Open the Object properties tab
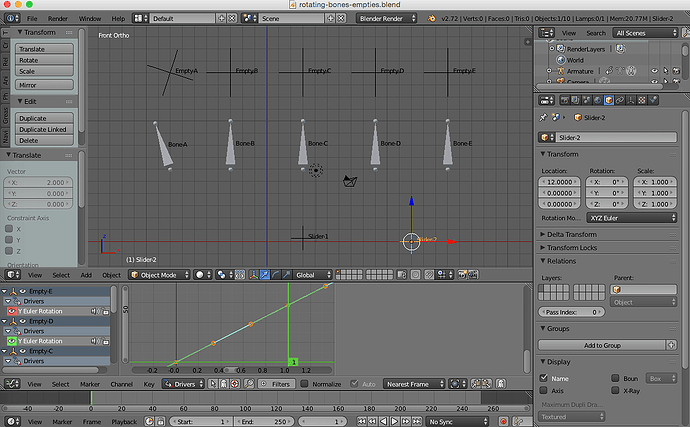Viewport: 690px width, 427px height. tap(609, 100)
